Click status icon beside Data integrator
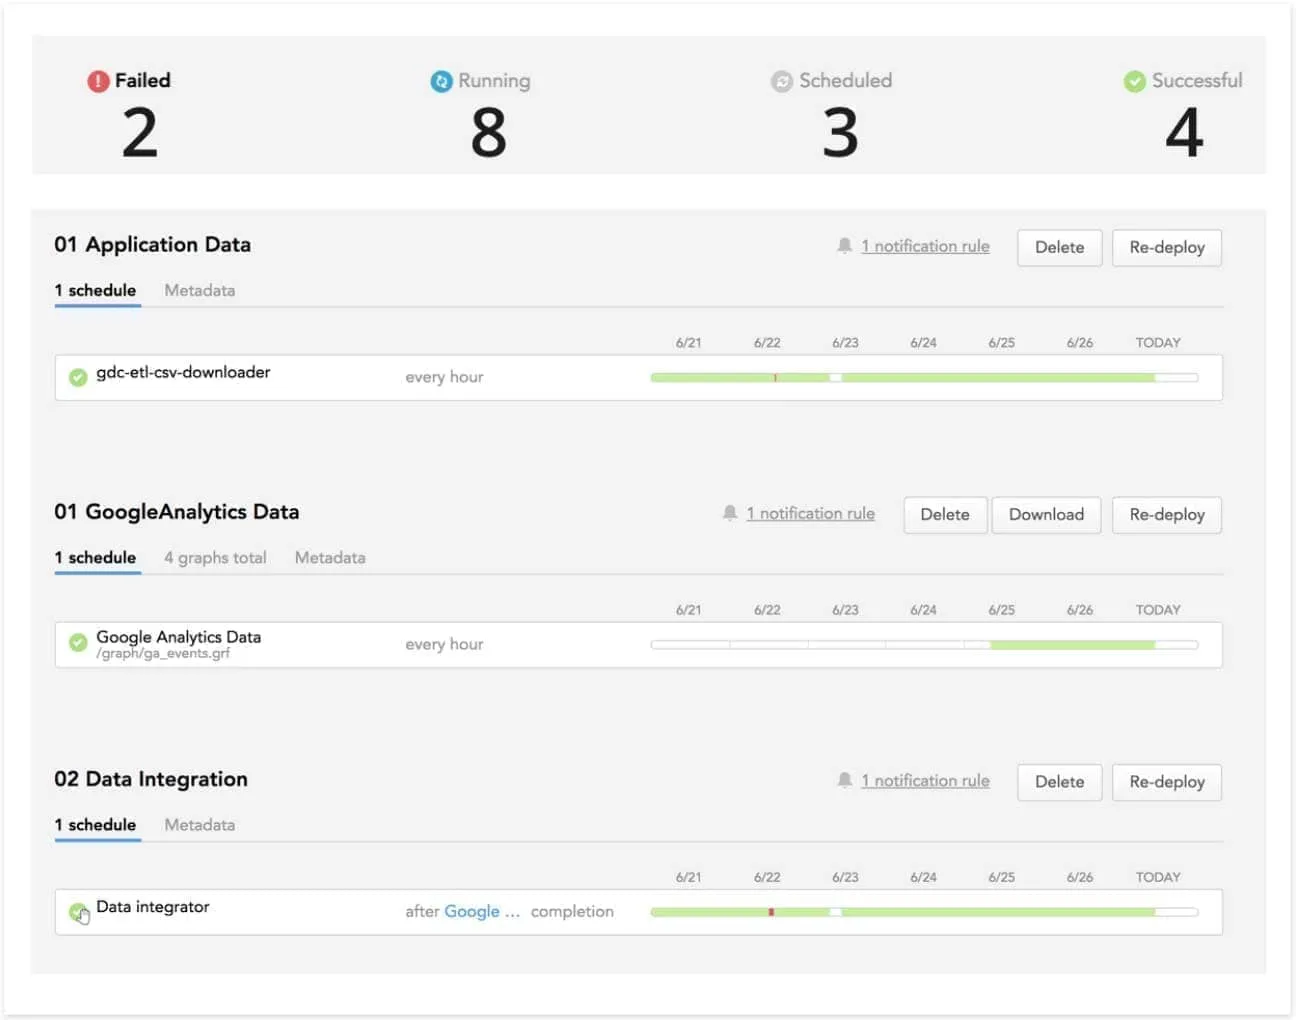The width and height of the screenshot is (1296, 1020). point(78,911)
